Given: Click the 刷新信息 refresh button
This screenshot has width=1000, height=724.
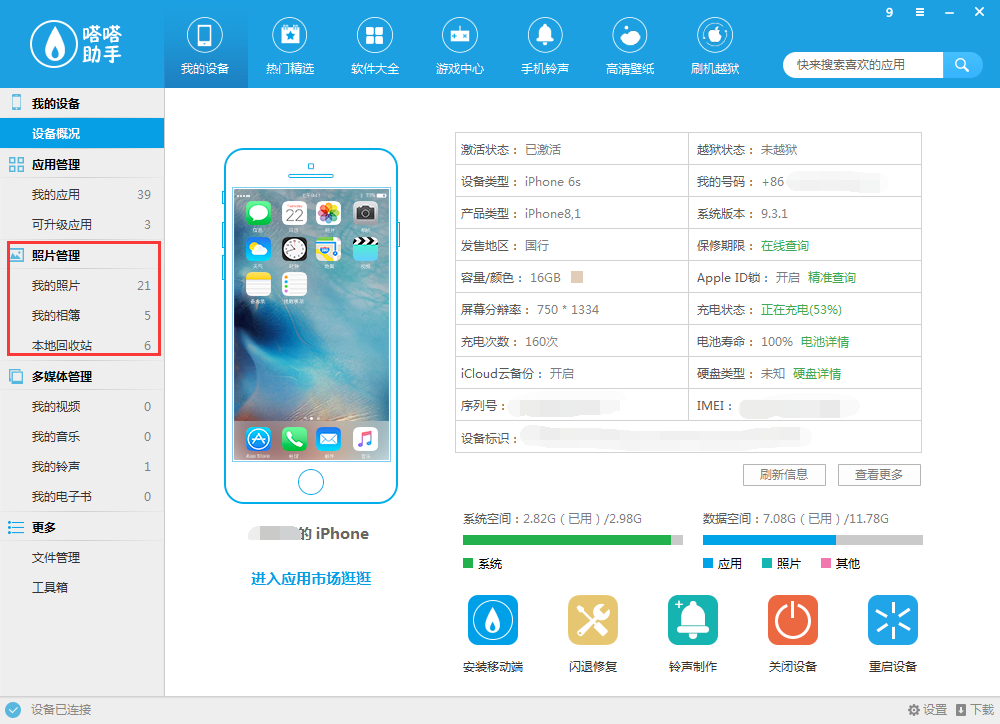Looking at the screenshot, I should click(784, 474).
